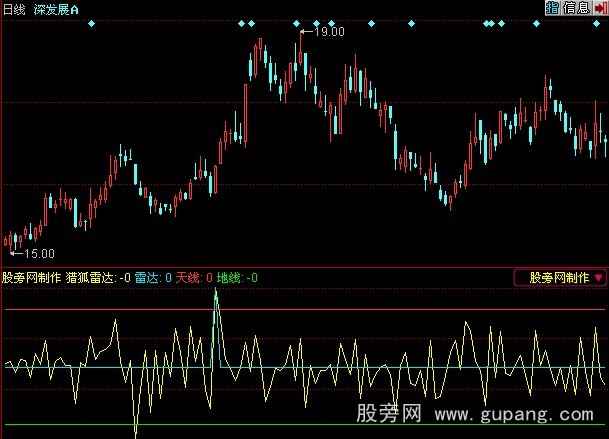Select the red 天线 horizontal line
The width and height of the screenshot is (609, 439).
pos(304,310)
